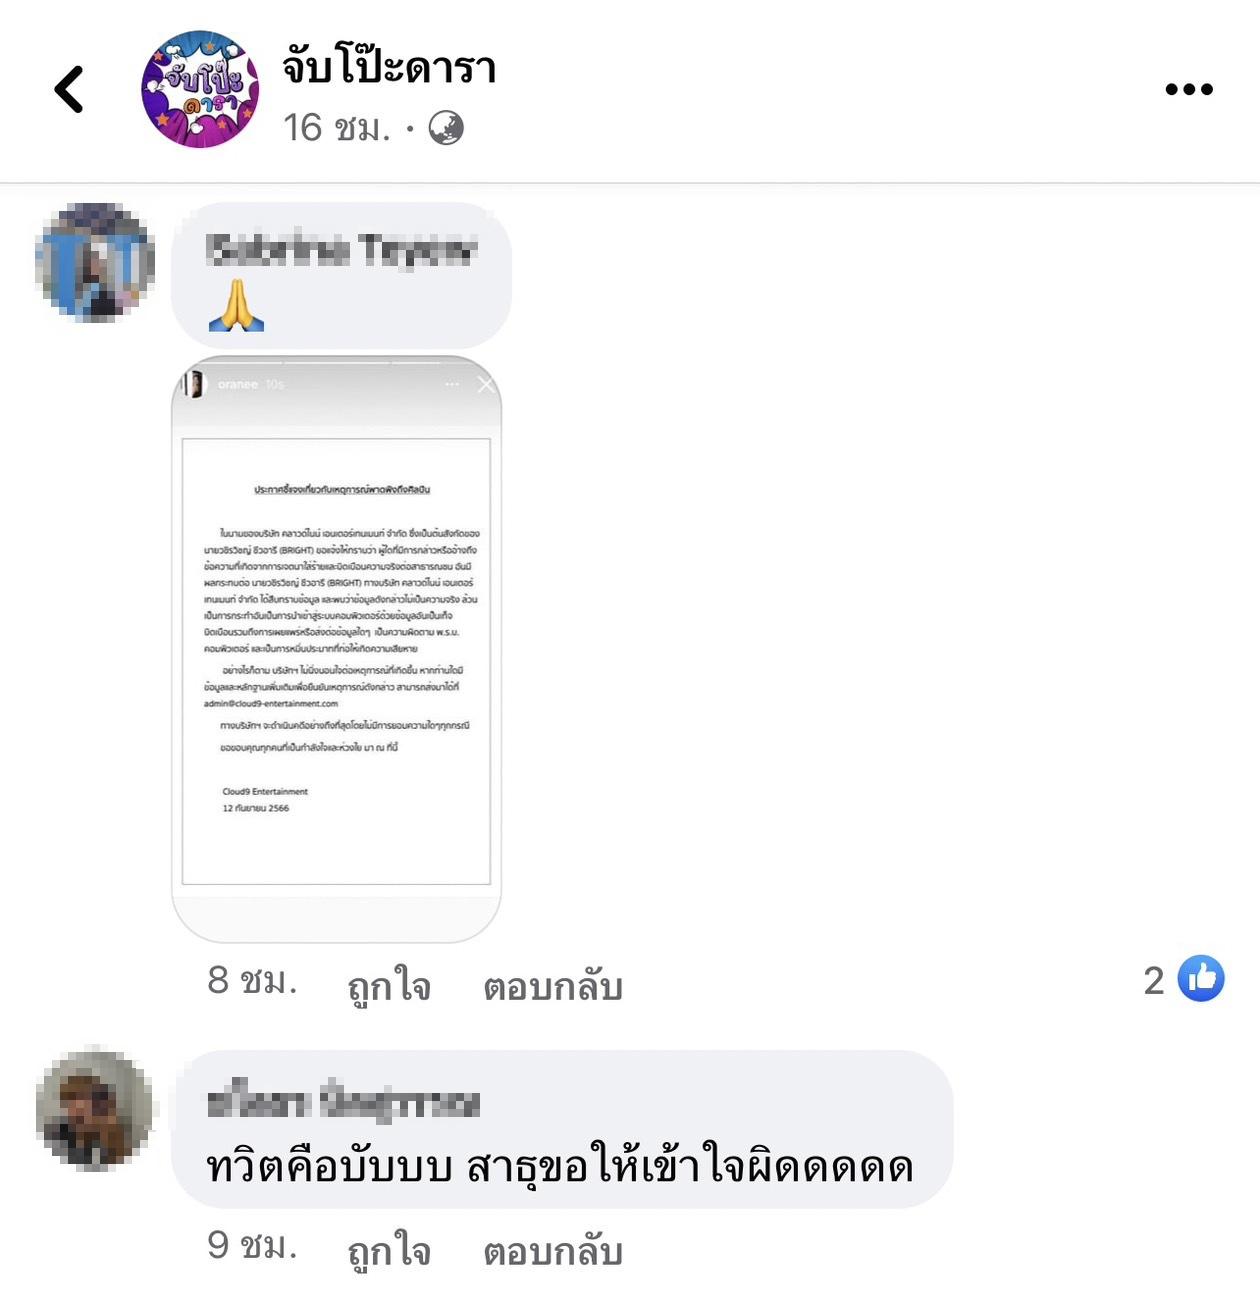Tap the 9 ชม. comment timestamp
The width and height of the screenshot is (1260, 1301).
pyautogui.click(x=252, y=1246)
